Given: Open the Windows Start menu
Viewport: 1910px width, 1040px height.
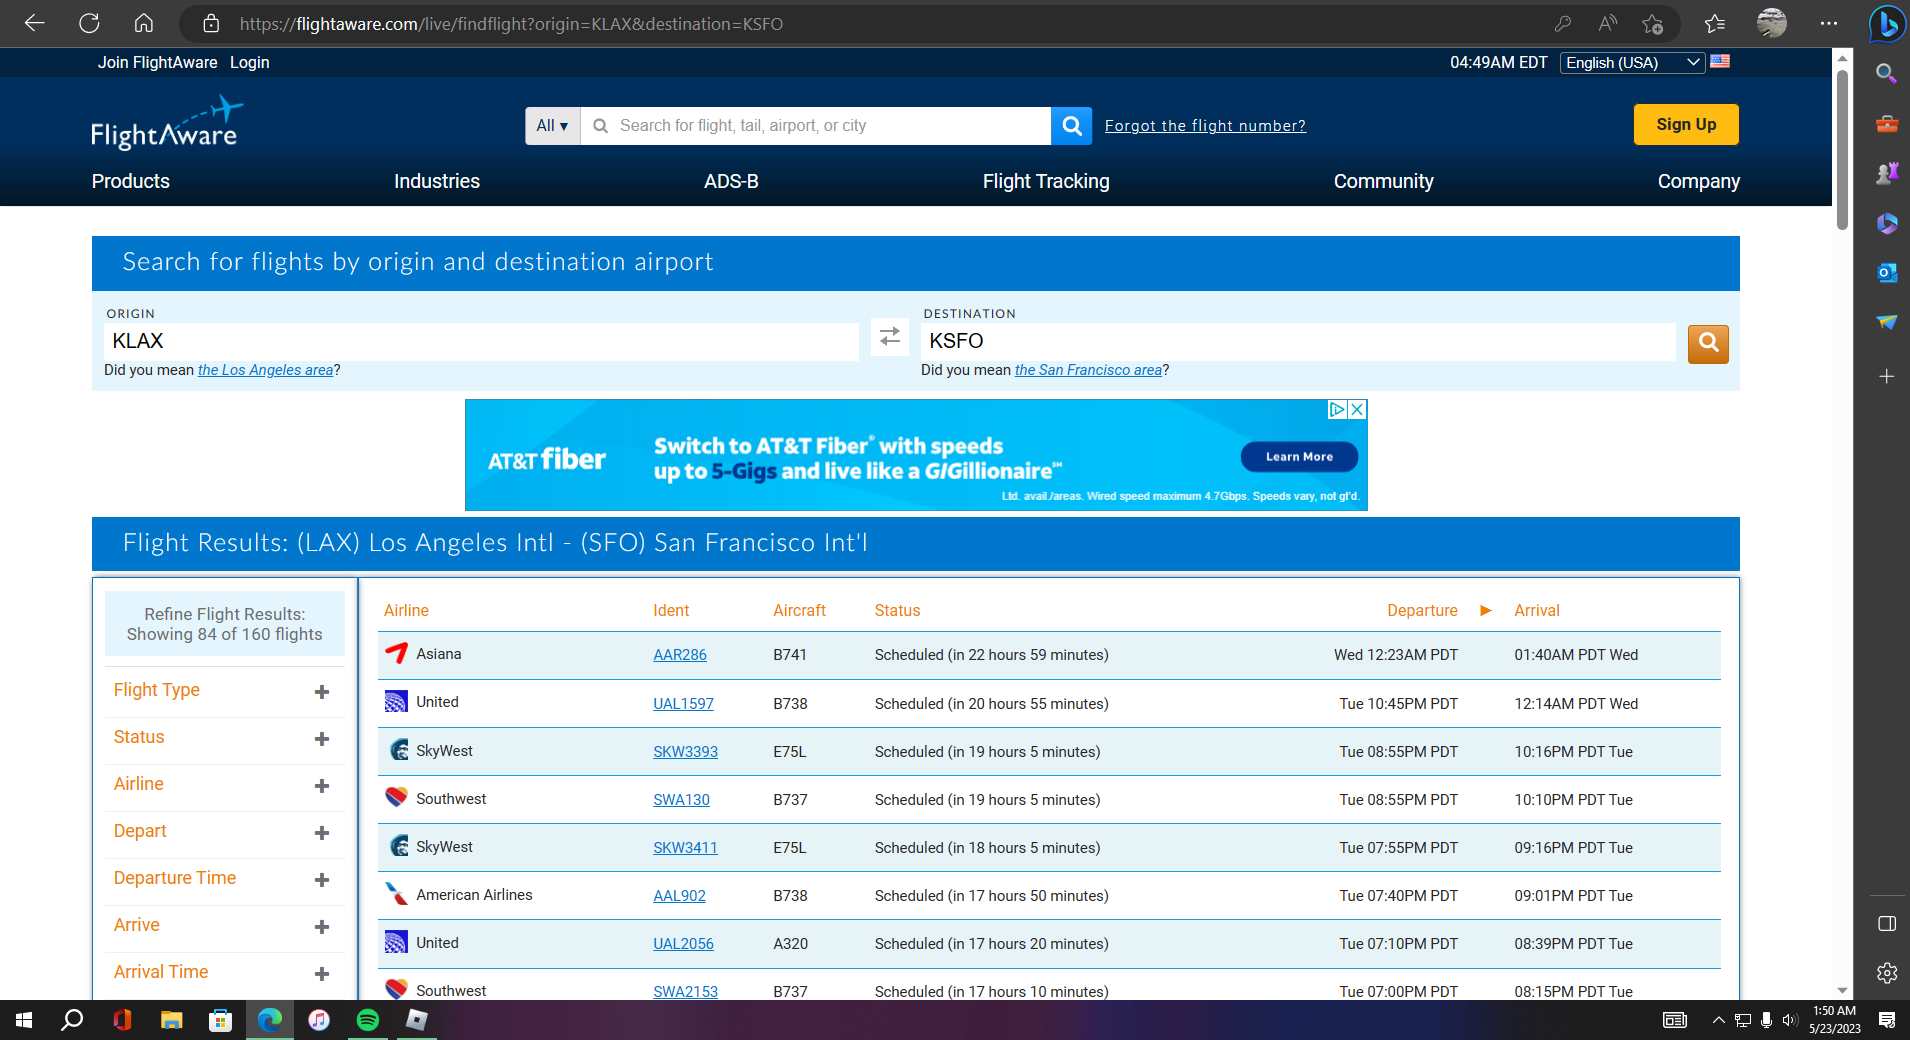Looking at the screenshot, I should [x=24, y=1020].
